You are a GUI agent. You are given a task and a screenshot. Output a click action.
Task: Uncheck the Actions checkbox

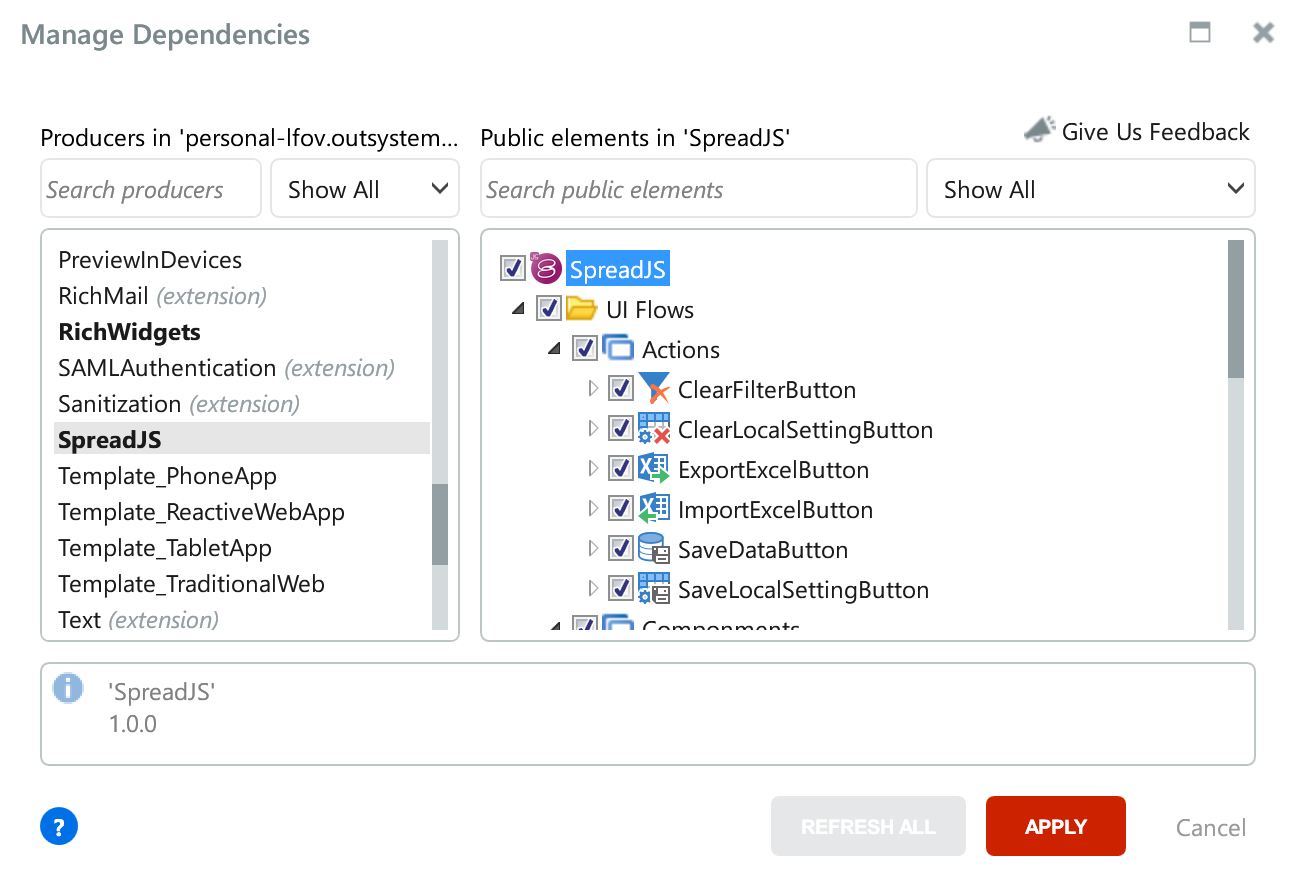tap(585, 349)
